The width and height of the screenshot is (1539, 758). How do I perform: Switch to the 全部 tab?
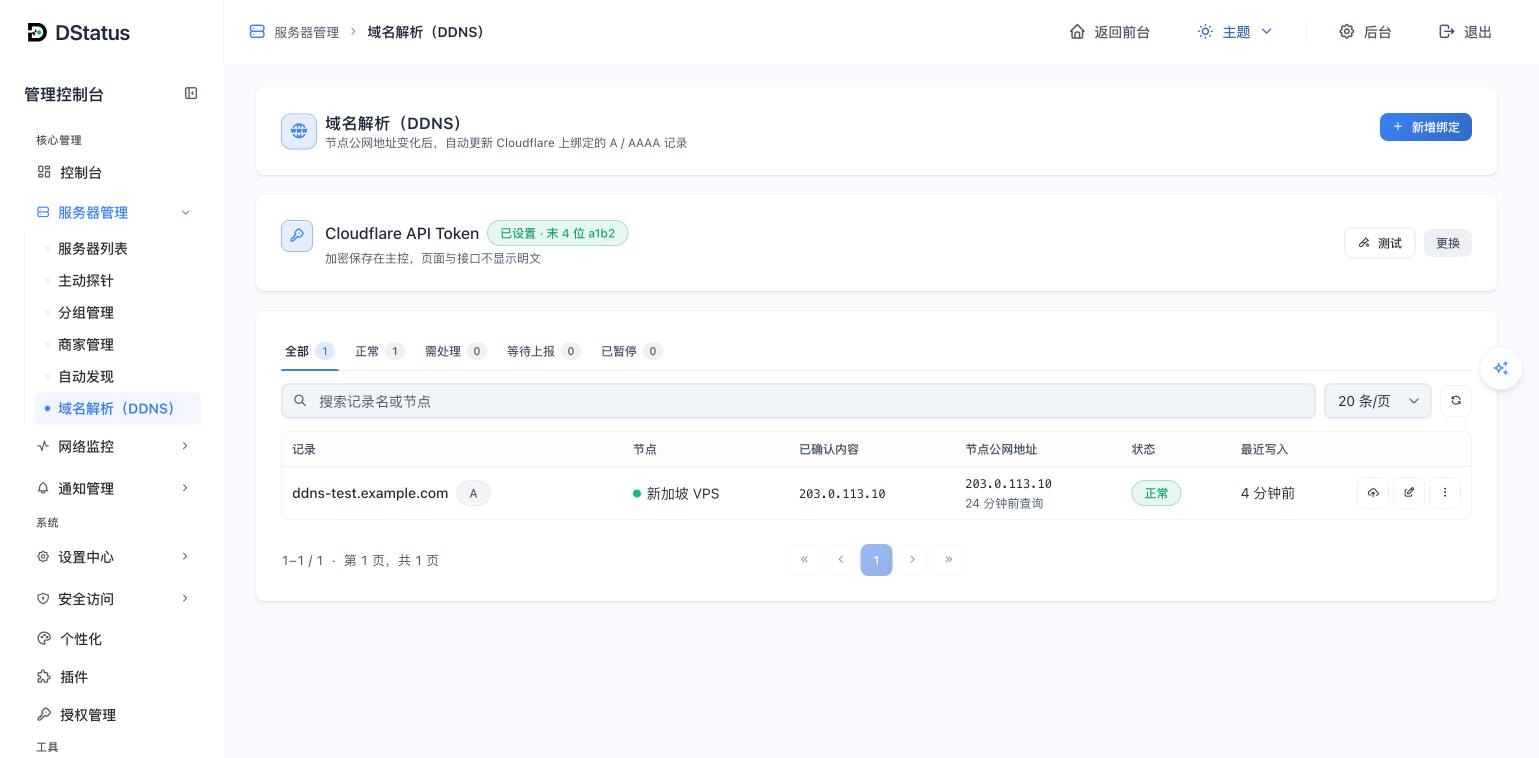pyautogui.click(x=310, y=351)
